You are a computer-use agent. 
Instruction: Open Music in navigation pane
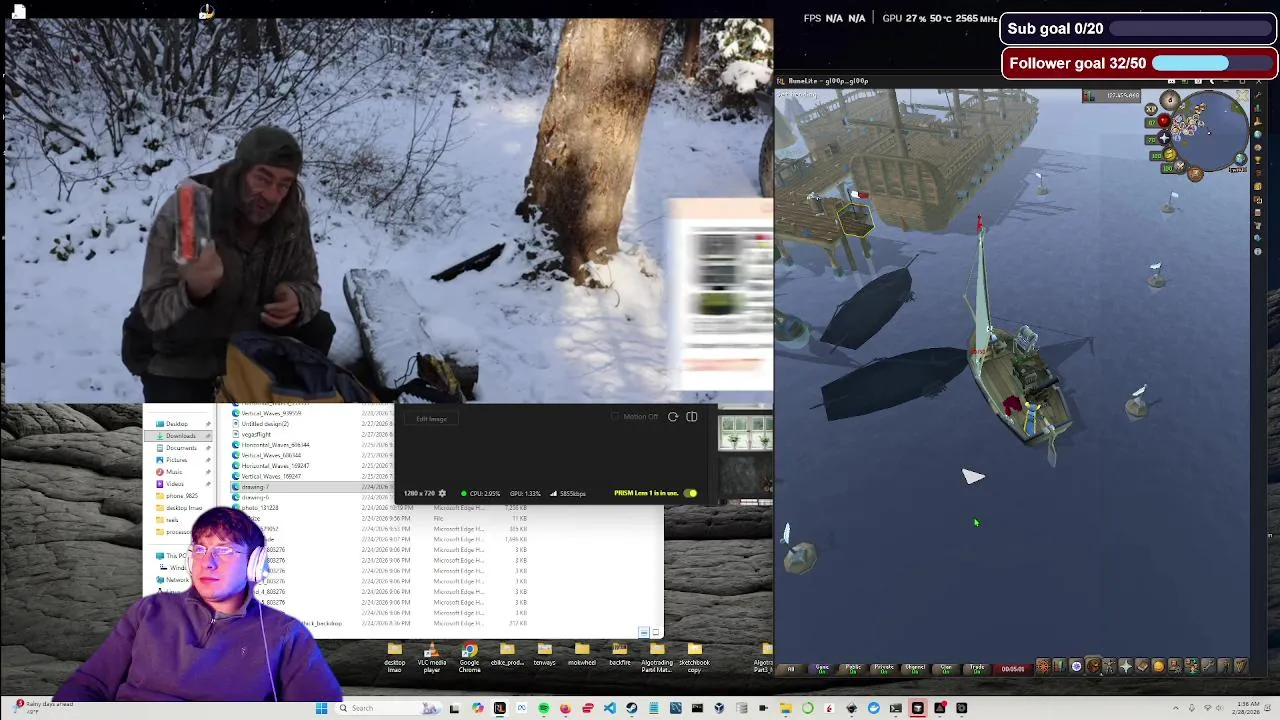point(174,472)
